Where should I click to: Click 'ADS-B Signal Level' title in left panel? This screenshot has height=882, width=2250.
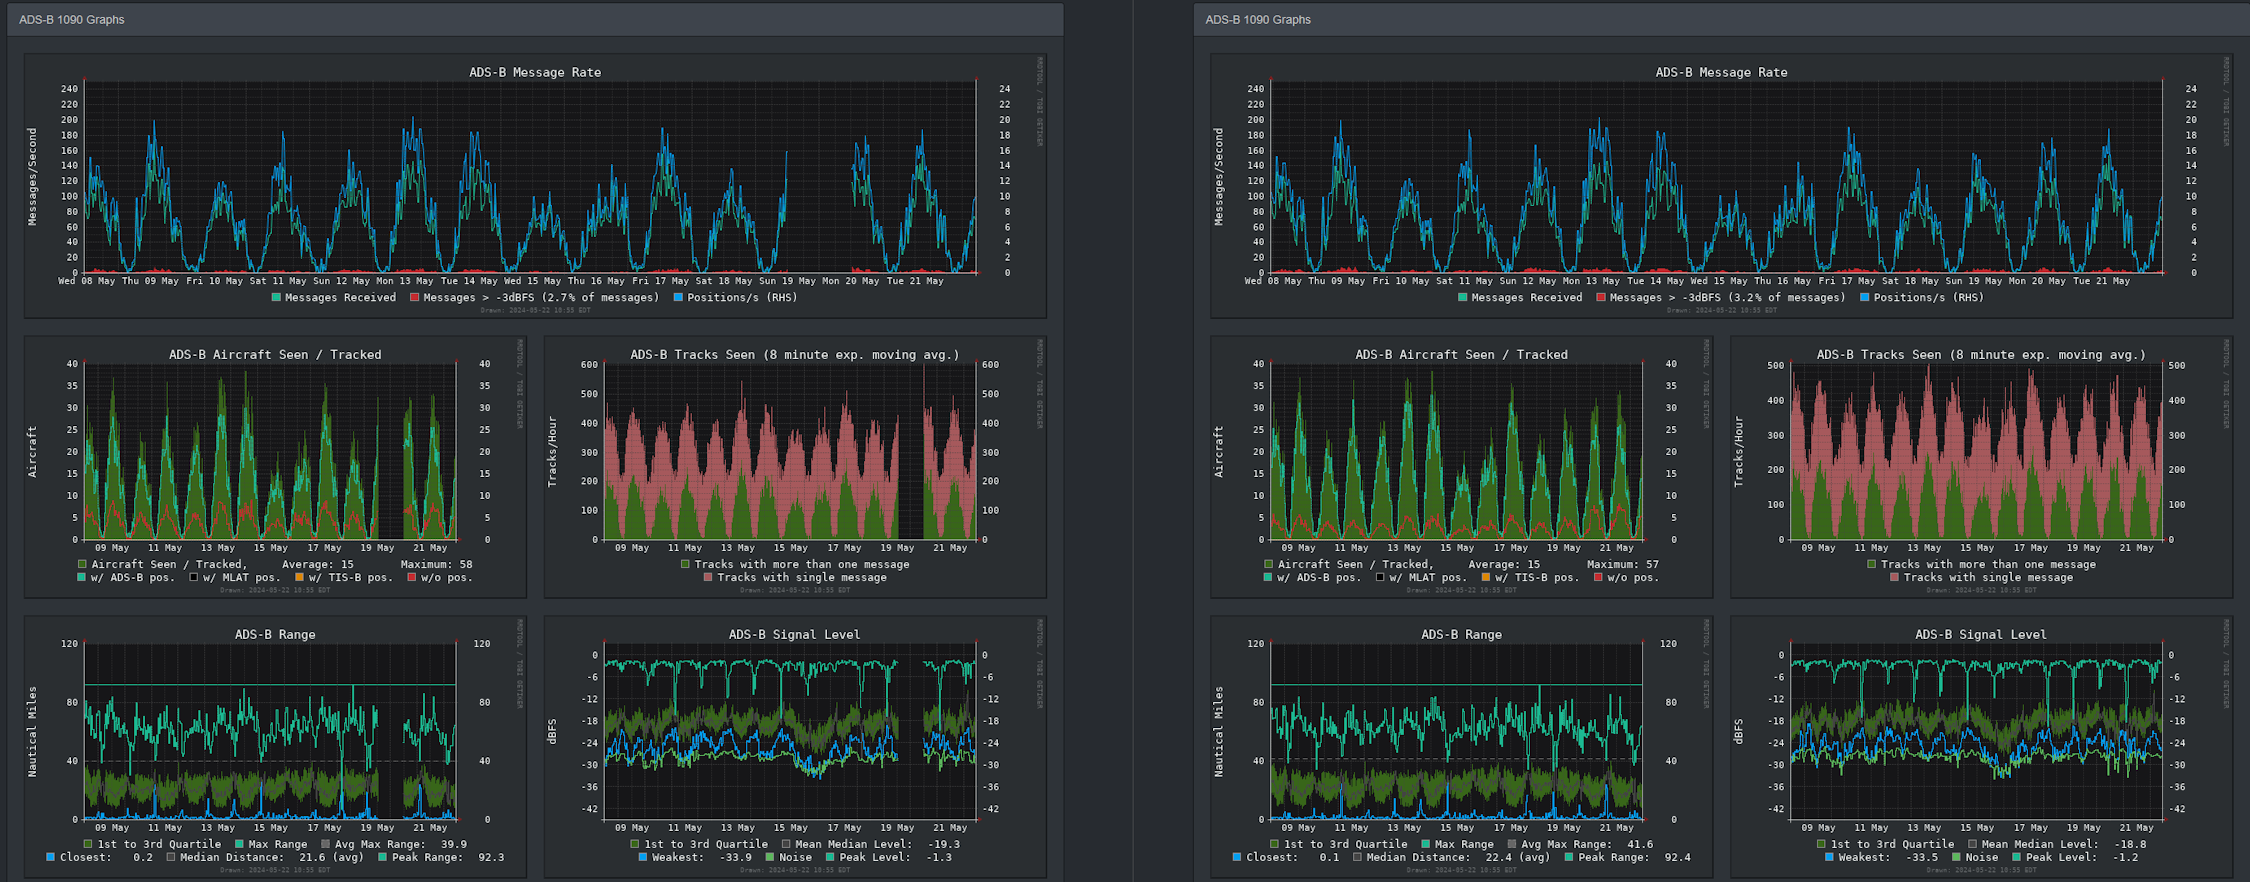pos(794,634)
